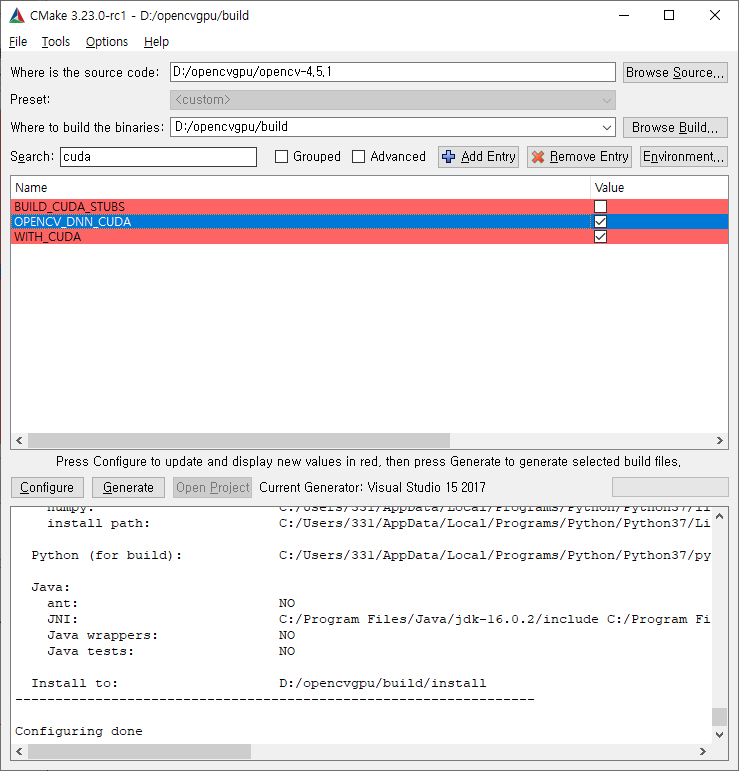Click 'JNI:' line in output log
The width and height of the screenshot is (739, 771).
pyautogui.click(x=62, y=619)
